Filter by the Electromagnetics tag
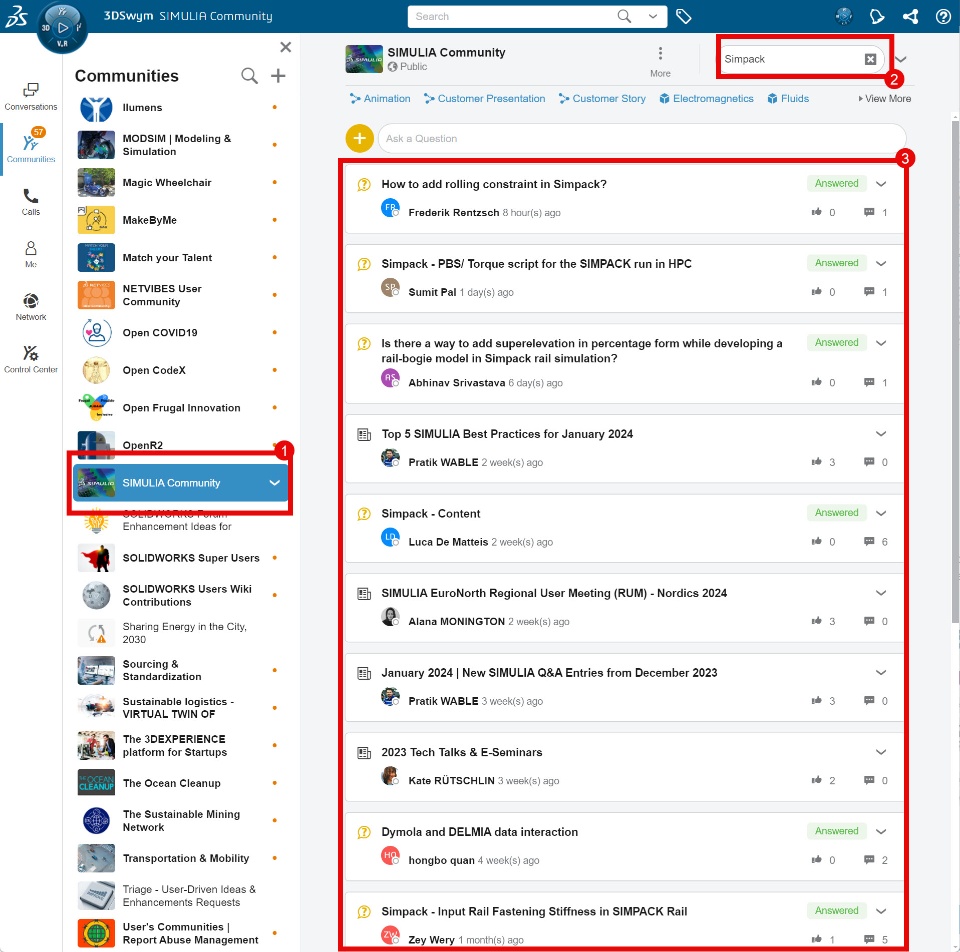Image resolution: width=960 pixels, height=952 pixels. tap(706, 99)
